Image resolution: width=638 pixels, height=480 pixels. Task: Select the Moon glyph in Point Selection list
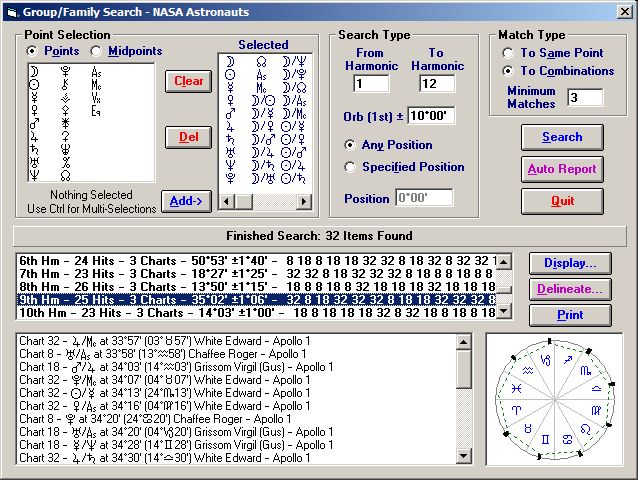click(35, 73)
